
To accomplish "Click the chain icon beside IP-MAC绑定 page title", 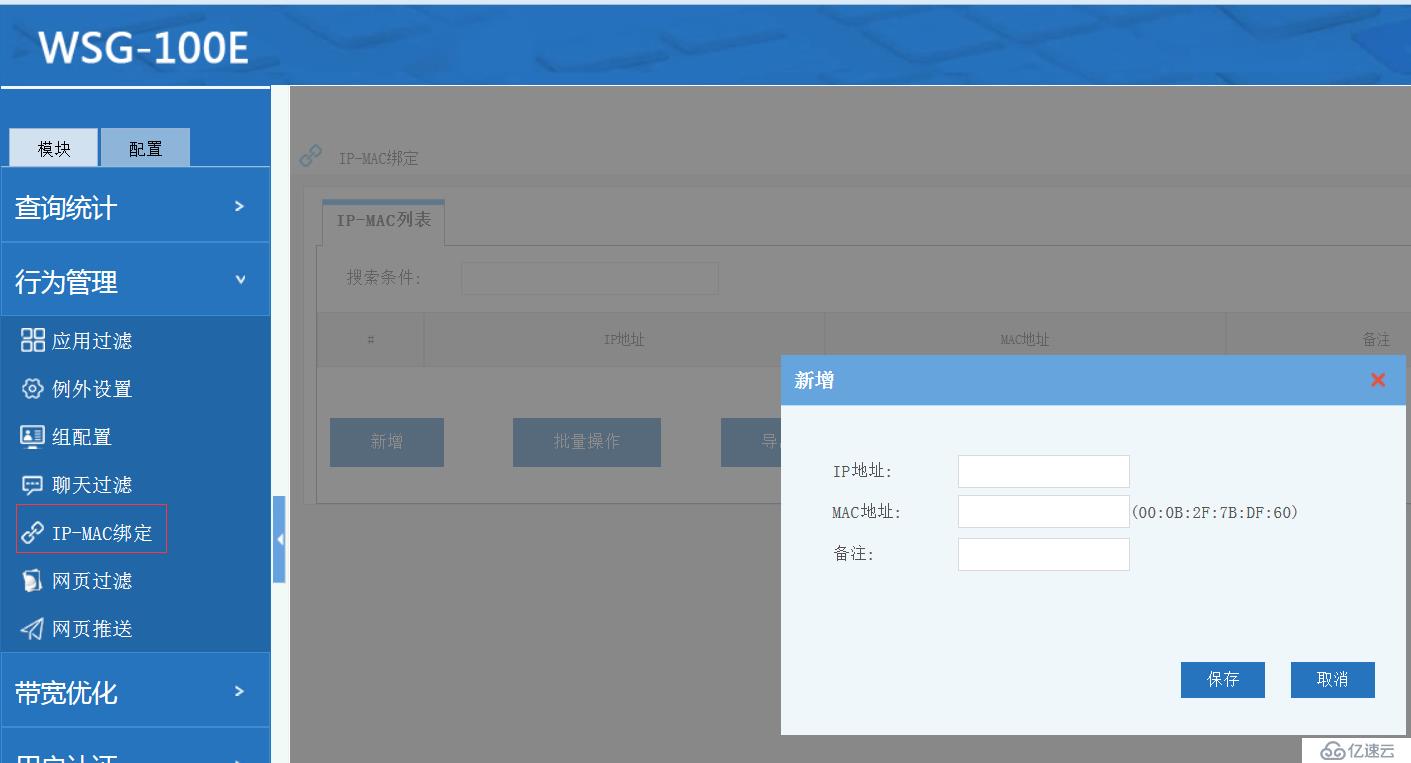I will coord(311,156).
